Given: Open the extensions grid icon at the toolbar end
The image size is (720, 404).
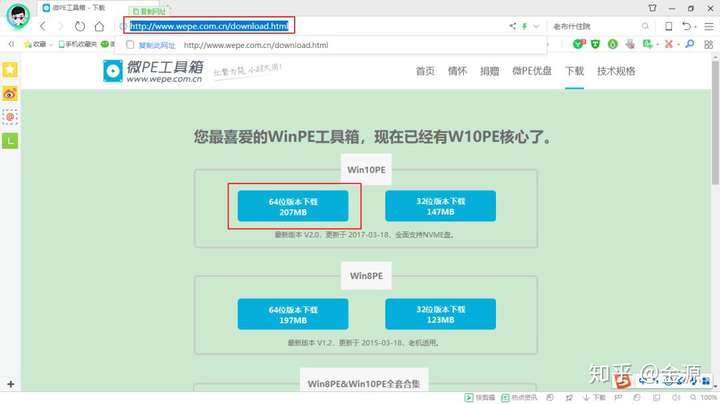Looking at the screenshot, I should click(x=709, y=45).
